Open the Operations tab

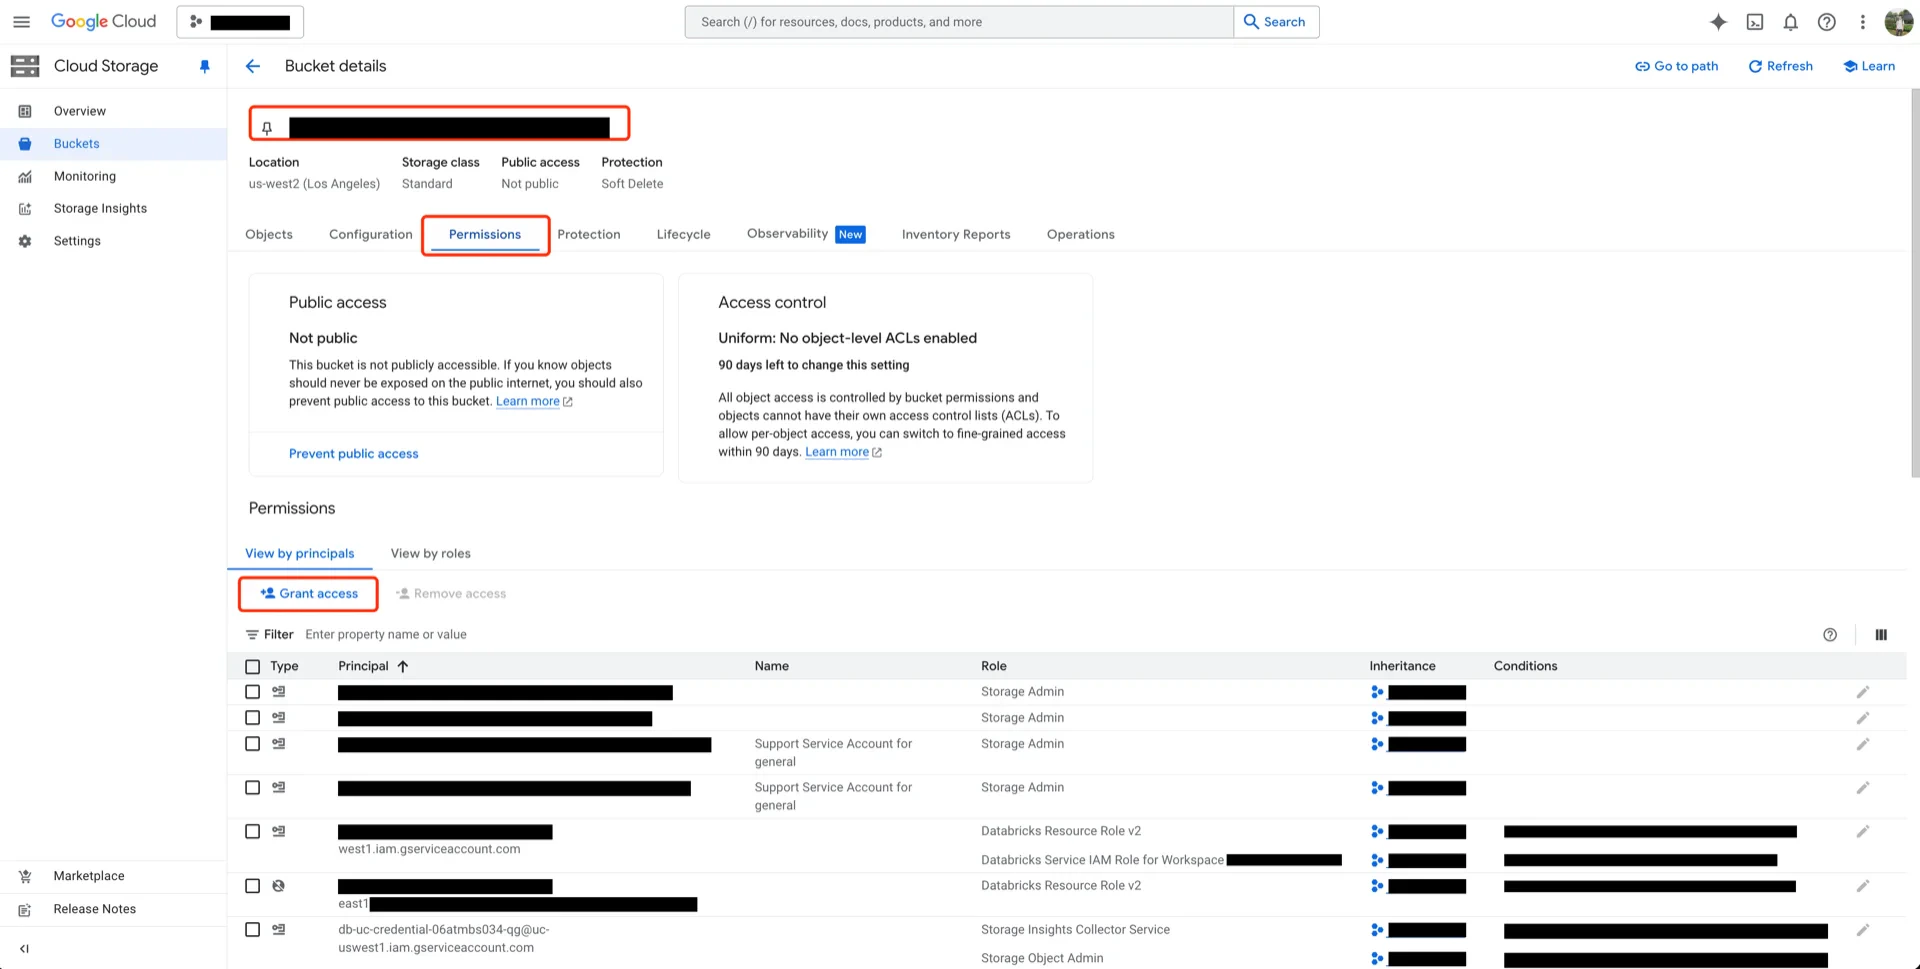pos(1081,234)
